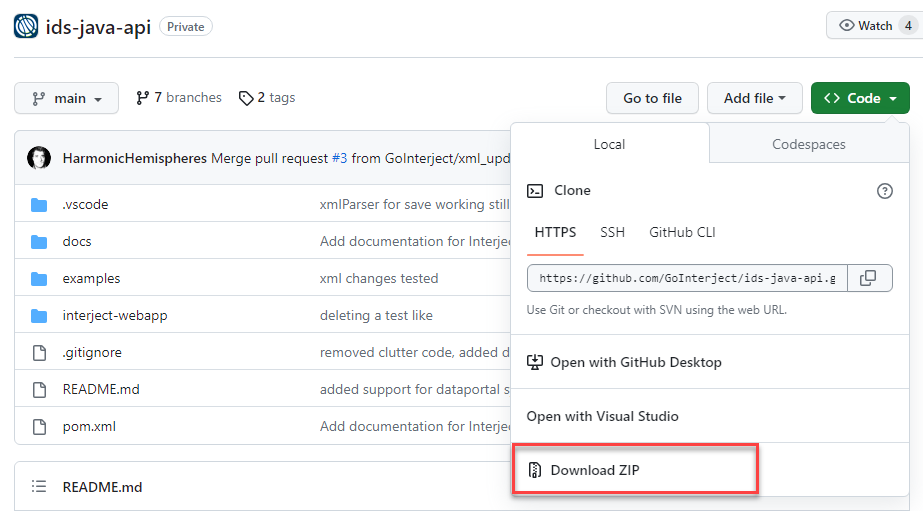Viewport: 923px width, 511px height.
Task: Click the .vscode folder icon
Action: (x=39, y=204)
